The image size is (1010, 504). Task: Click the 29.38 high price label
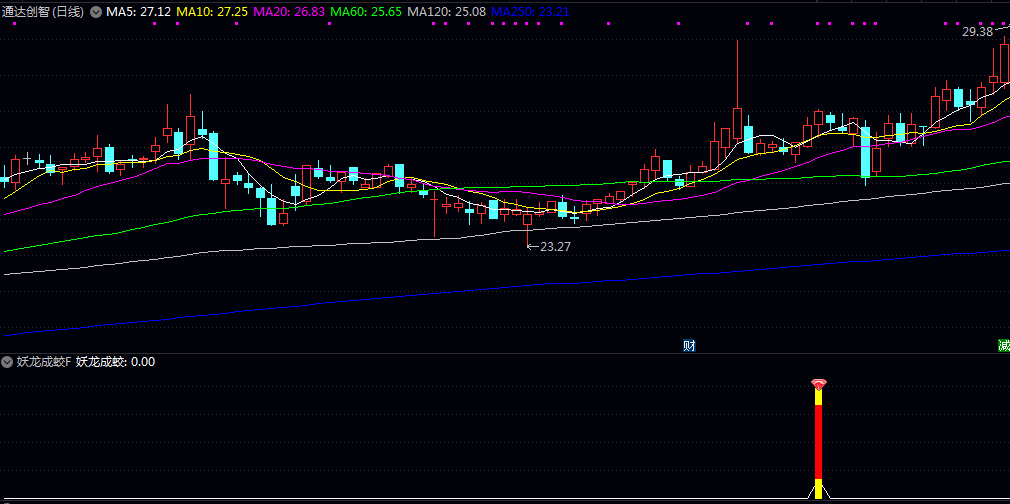coord(978,32)
